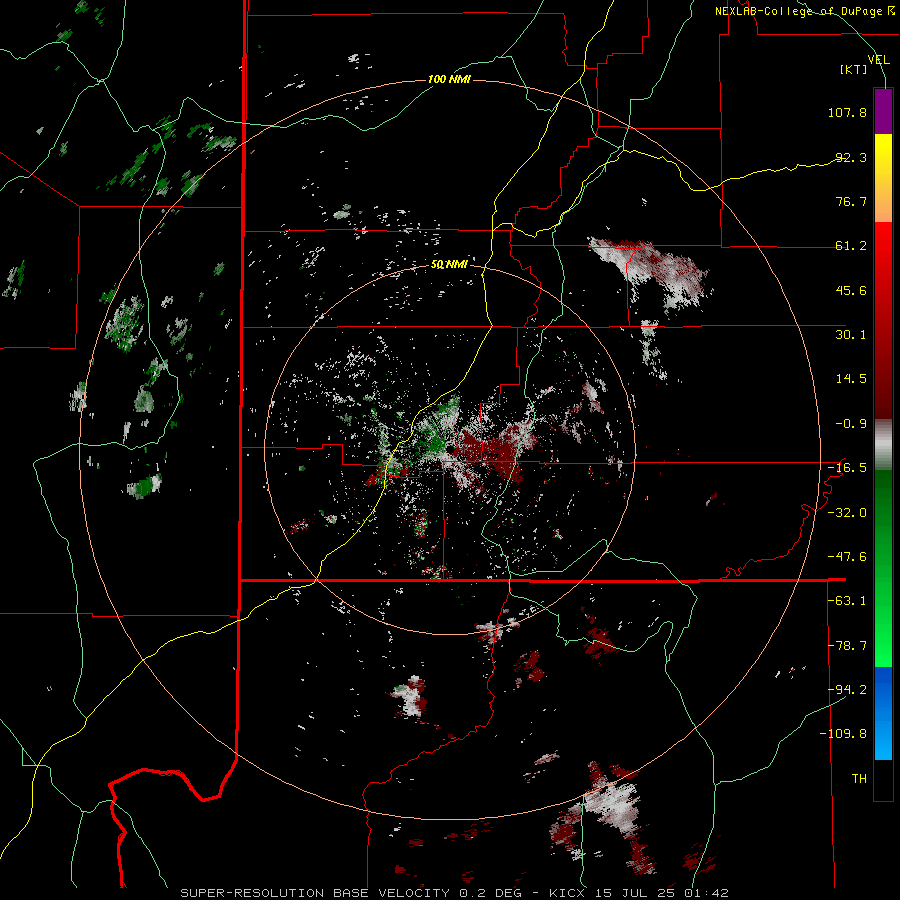This screenshot has height=900, width=900.
Task: Click the green segment of color bar
Action: click(883, 568)
